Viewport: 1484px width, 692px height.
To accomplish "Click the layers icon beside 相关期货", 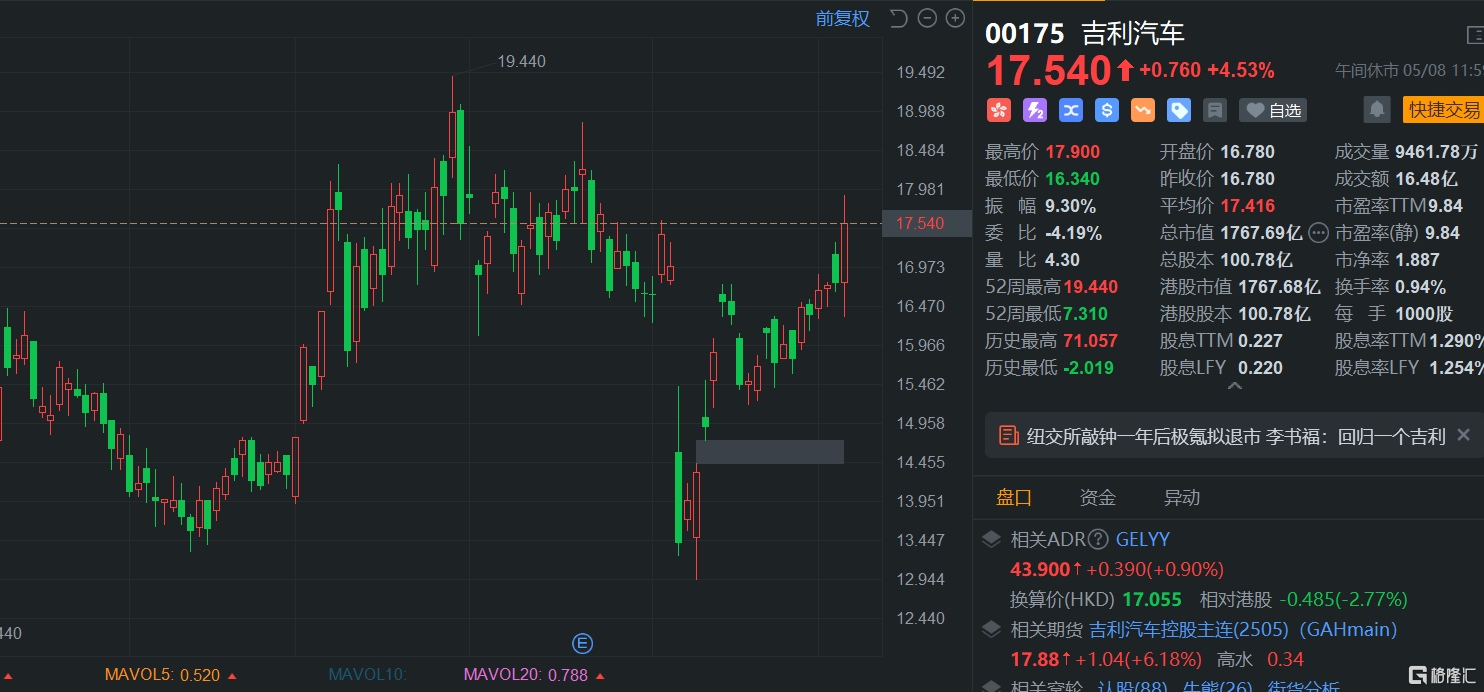I will pyautogui.click(x=991, y=630).
